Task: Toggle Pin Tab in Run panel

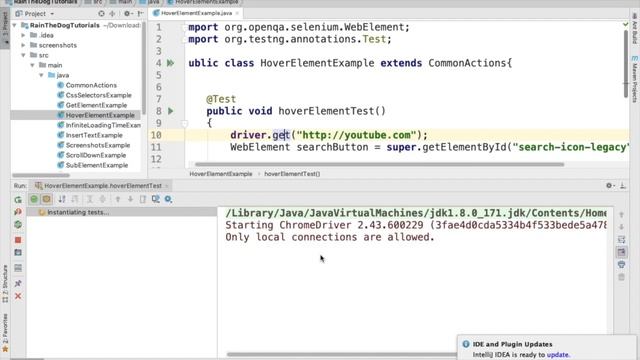Action: (18, 283)
